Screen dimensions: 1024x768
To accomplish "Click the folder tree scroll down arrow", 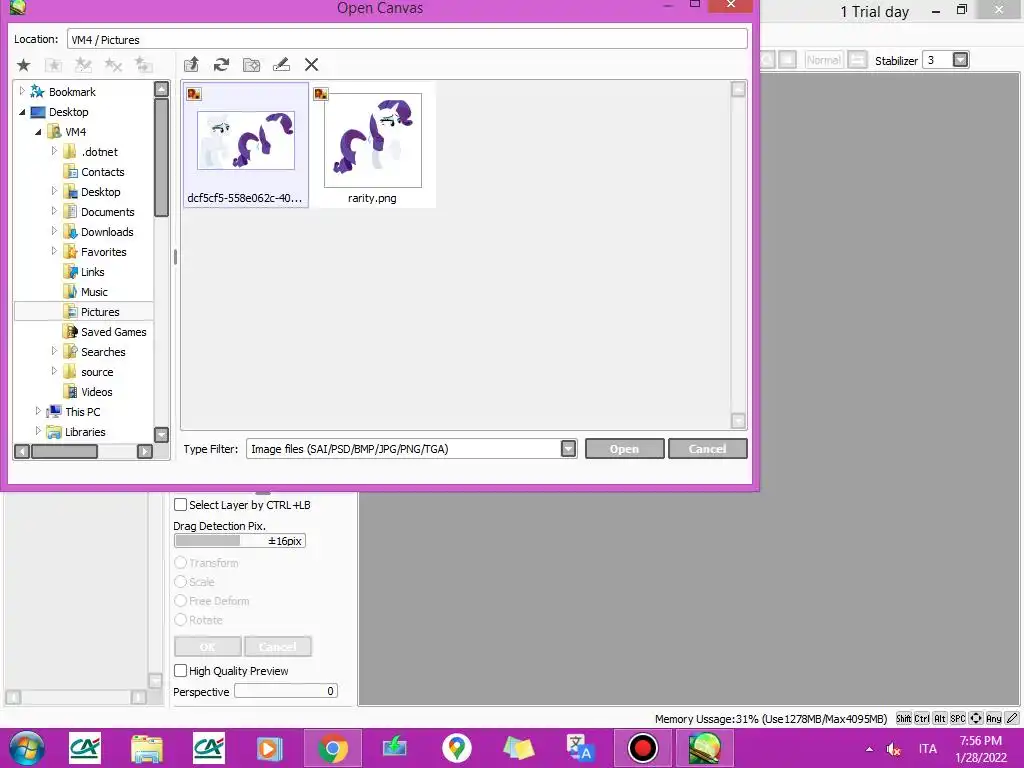I will tap(161, 435).
